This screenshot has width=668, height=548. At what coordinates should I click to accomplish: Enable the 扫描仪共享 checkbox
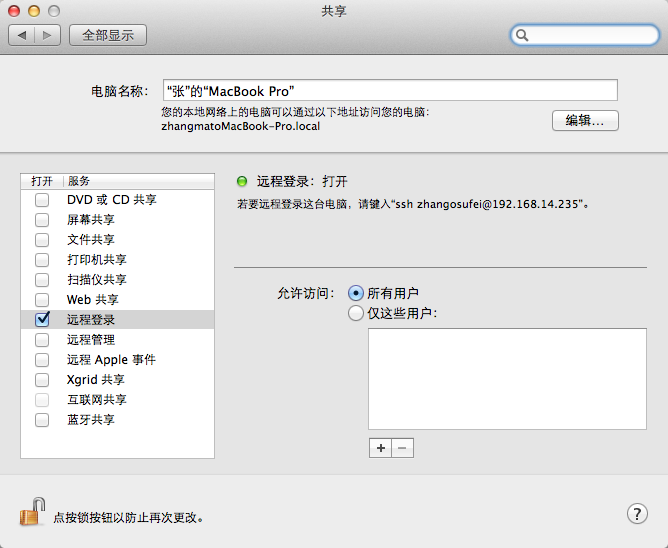[x=42, y=280]
